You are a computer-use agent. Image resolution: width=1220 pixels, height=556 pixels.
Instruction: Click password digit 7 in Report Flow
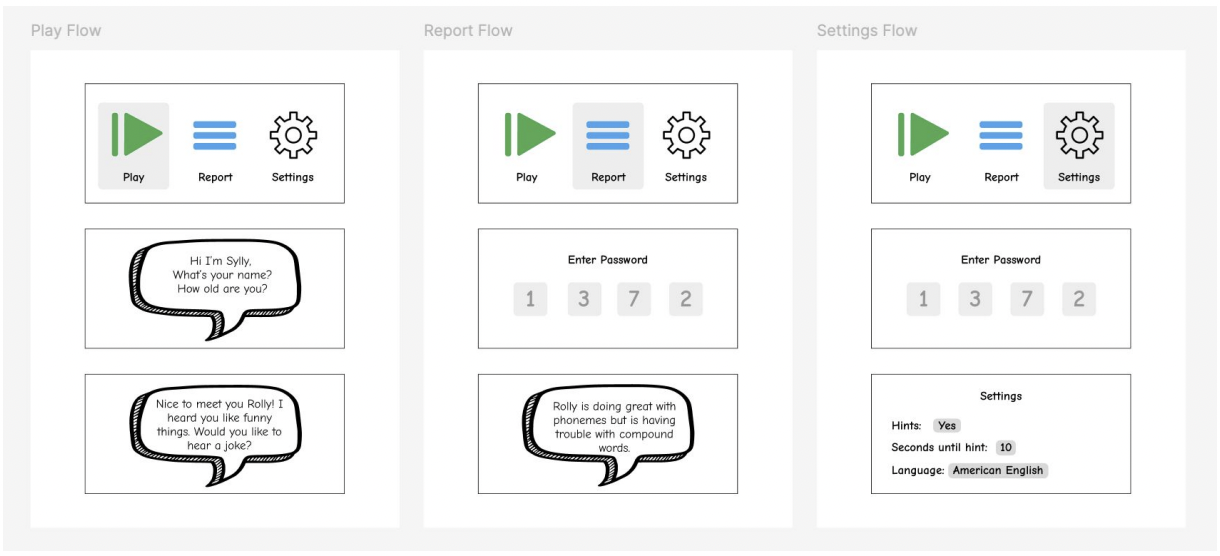point(633,299)
